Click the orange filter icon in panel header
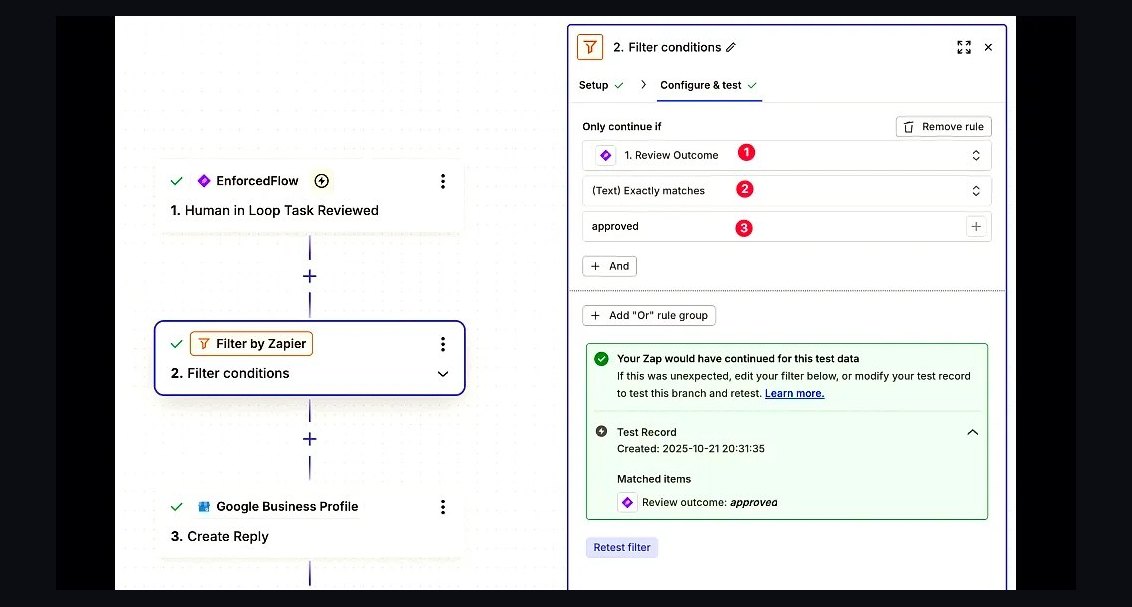This screenshot has width=1132, height=607. (590, 48)
